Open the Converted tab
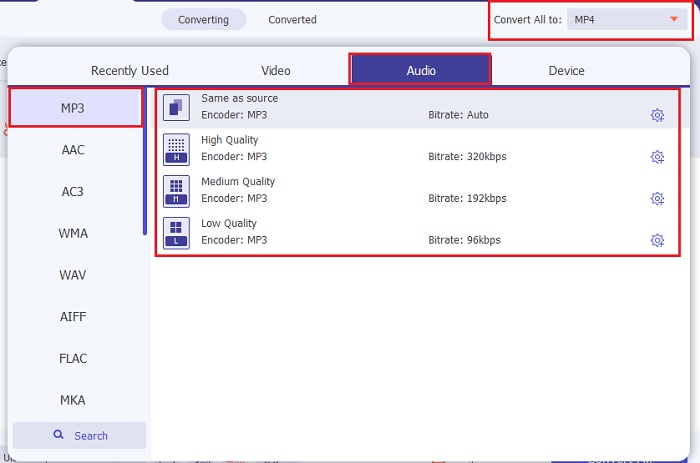Screen dimensions: 700x463 tap(292, 20)
